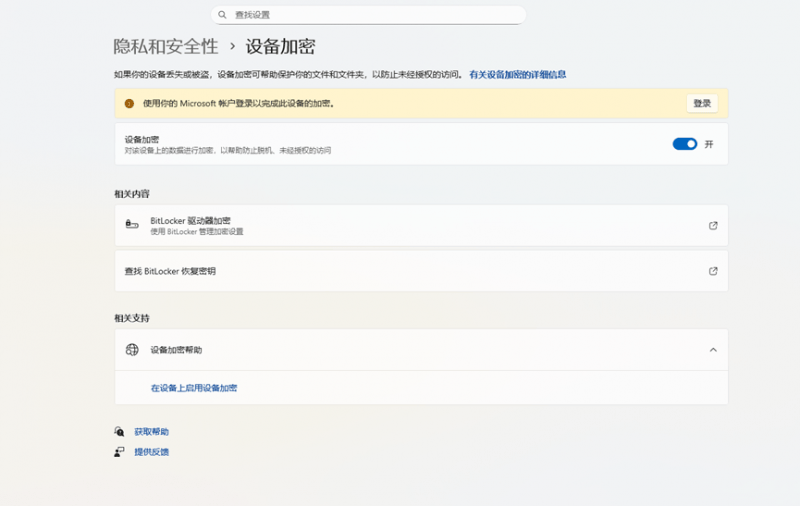Collapse the 设备加密帮助 section with the chevron
The height and width of the screenshot is (506, 800).
(713, 350)
